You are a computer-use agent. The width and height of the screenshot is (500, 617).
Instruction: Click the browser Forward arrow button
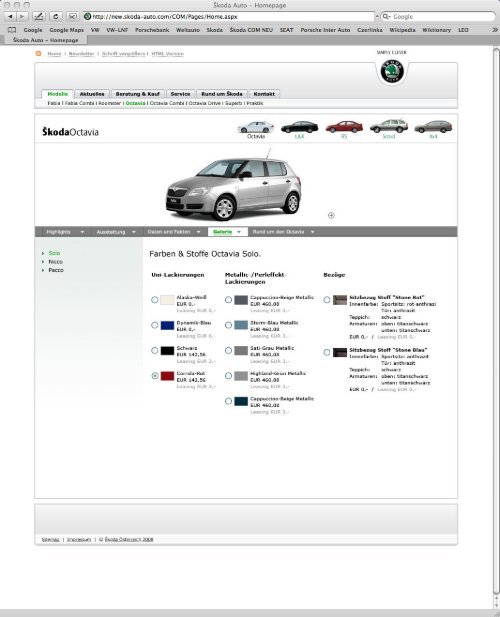click(x=22, y=17)
